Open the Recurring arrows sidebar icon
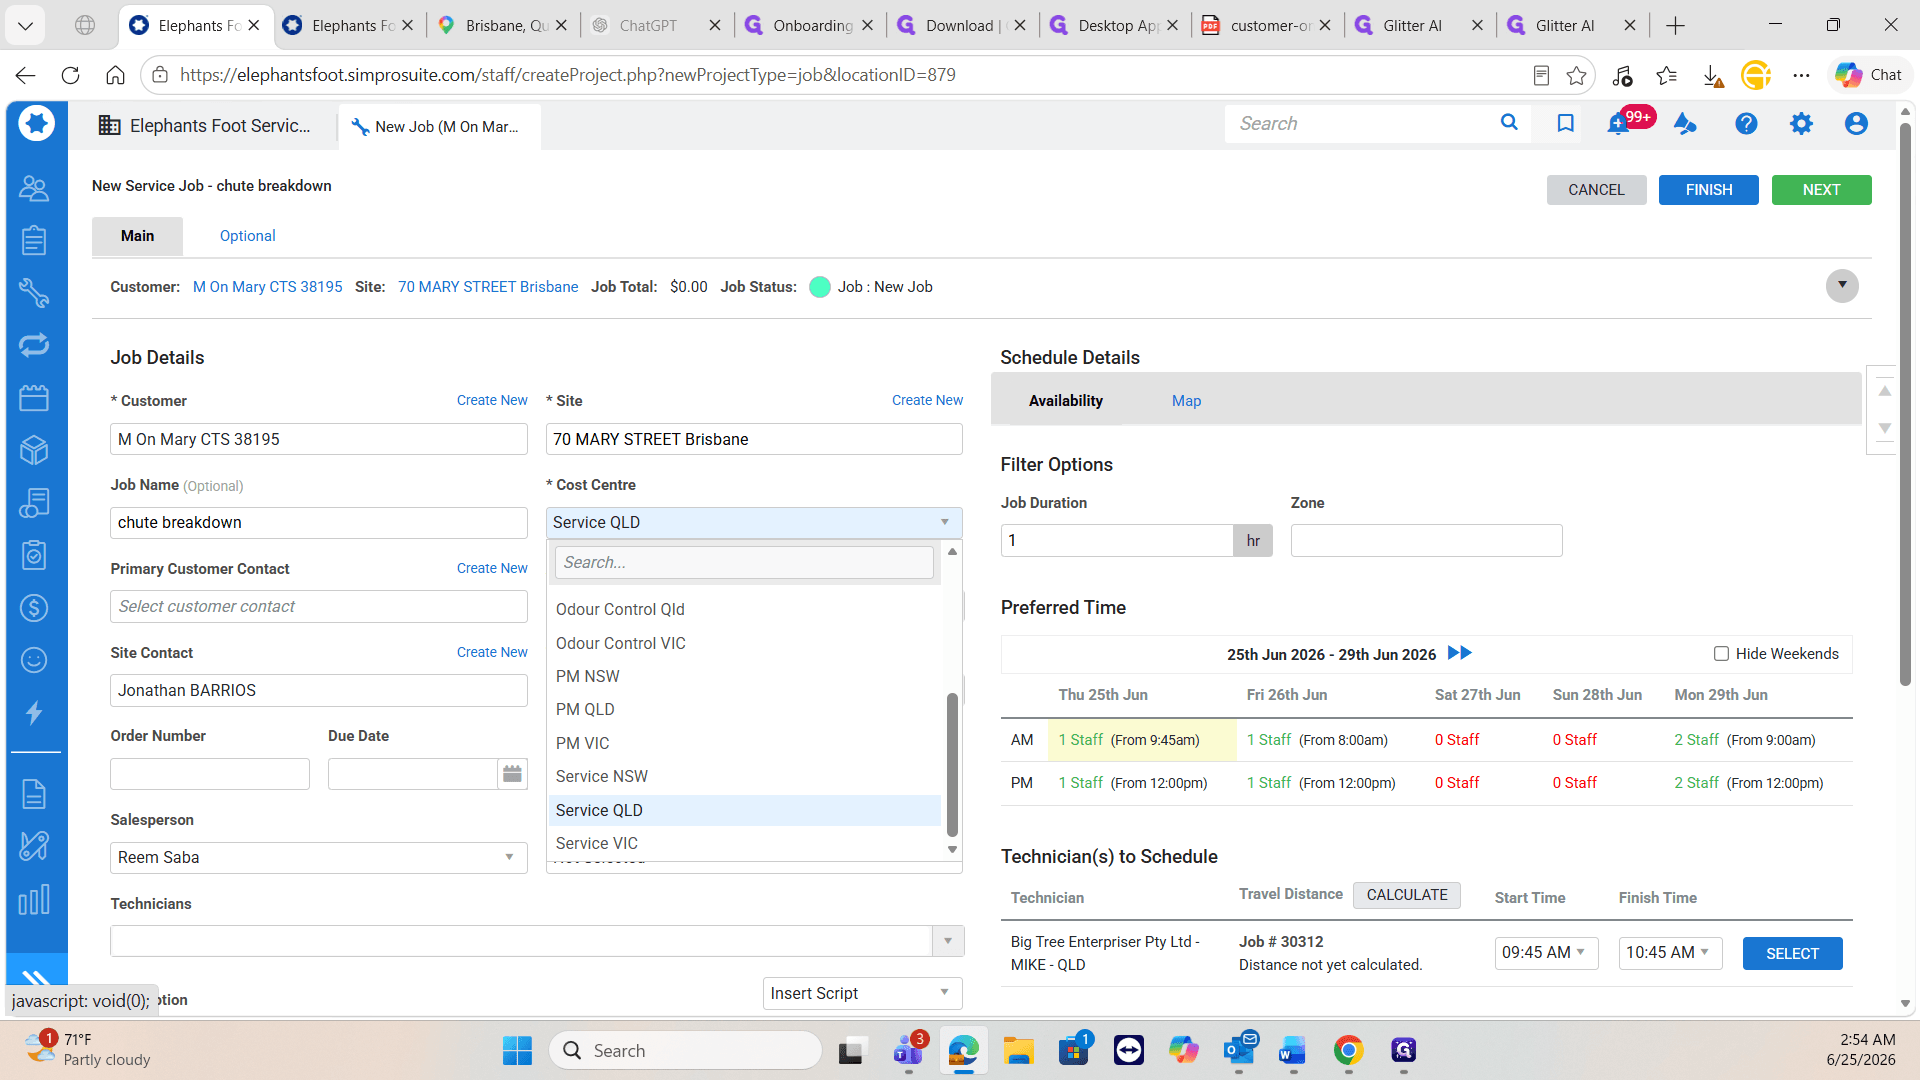This screenshot has width=1920, height=1080. (x=34, y=345)
